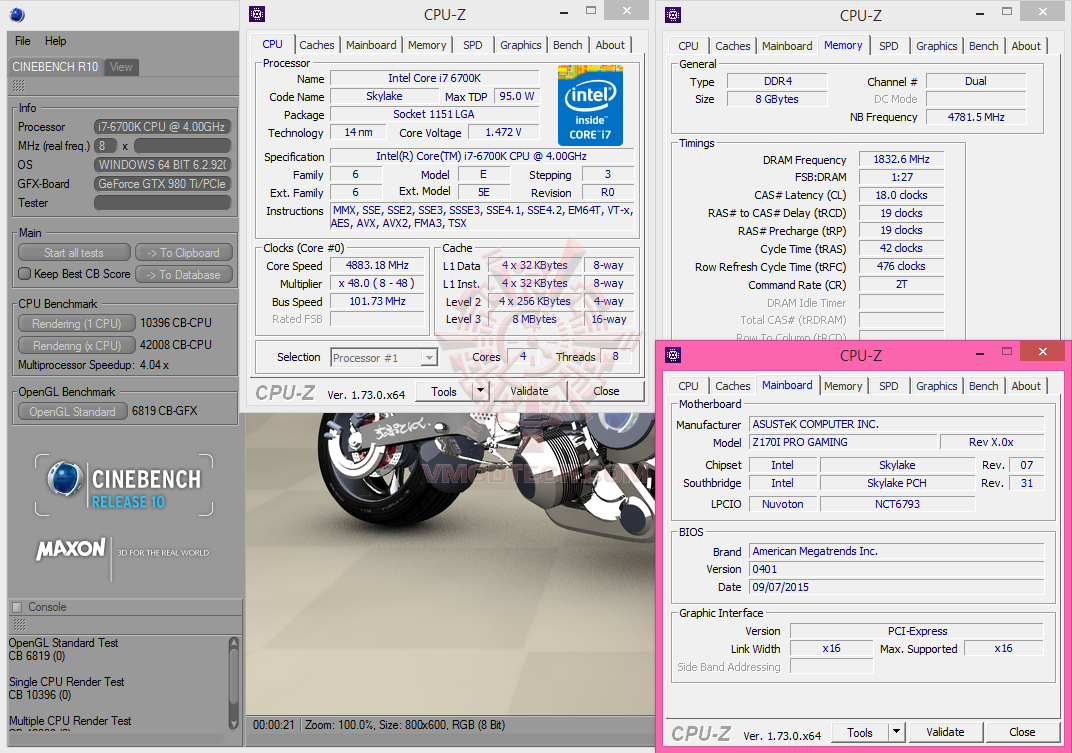Click the To Database button
This screenshot has width=1072, height=753.
pyautogui.click(x=184, y=275)
